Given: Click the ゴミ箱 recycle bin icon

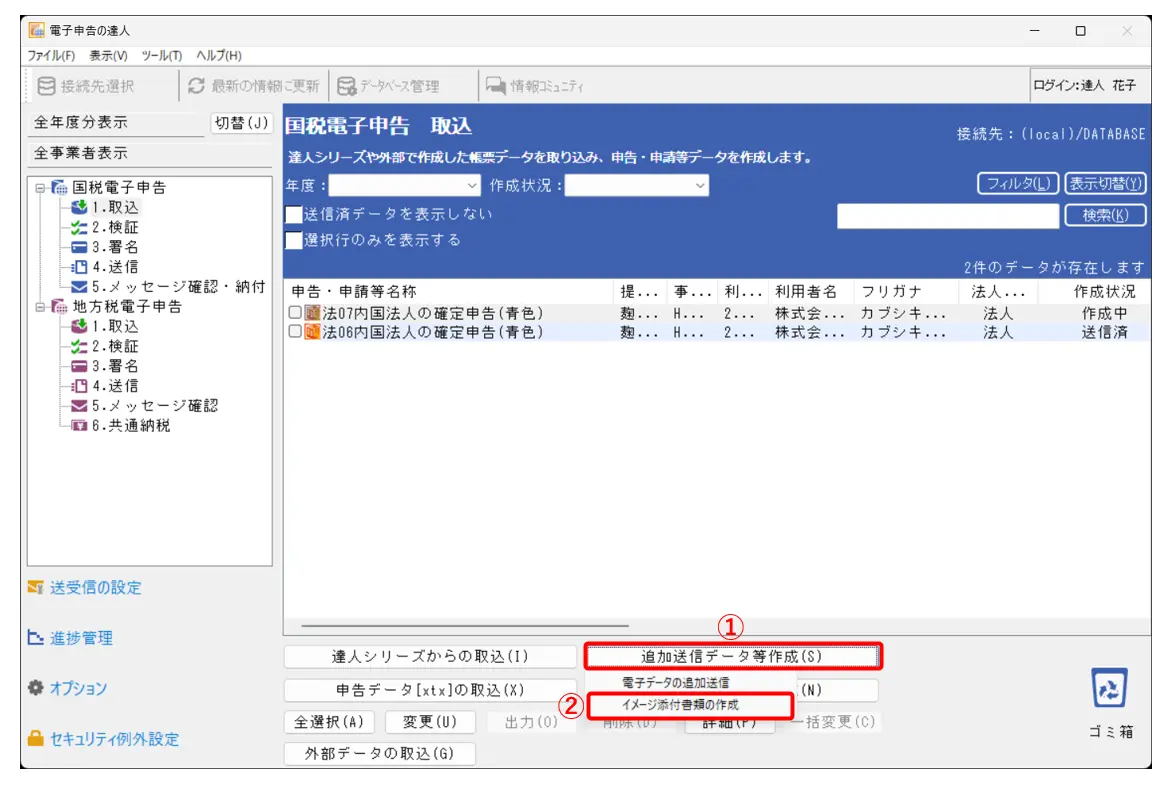Looking at the screenshot, I should coord(1111,691).
